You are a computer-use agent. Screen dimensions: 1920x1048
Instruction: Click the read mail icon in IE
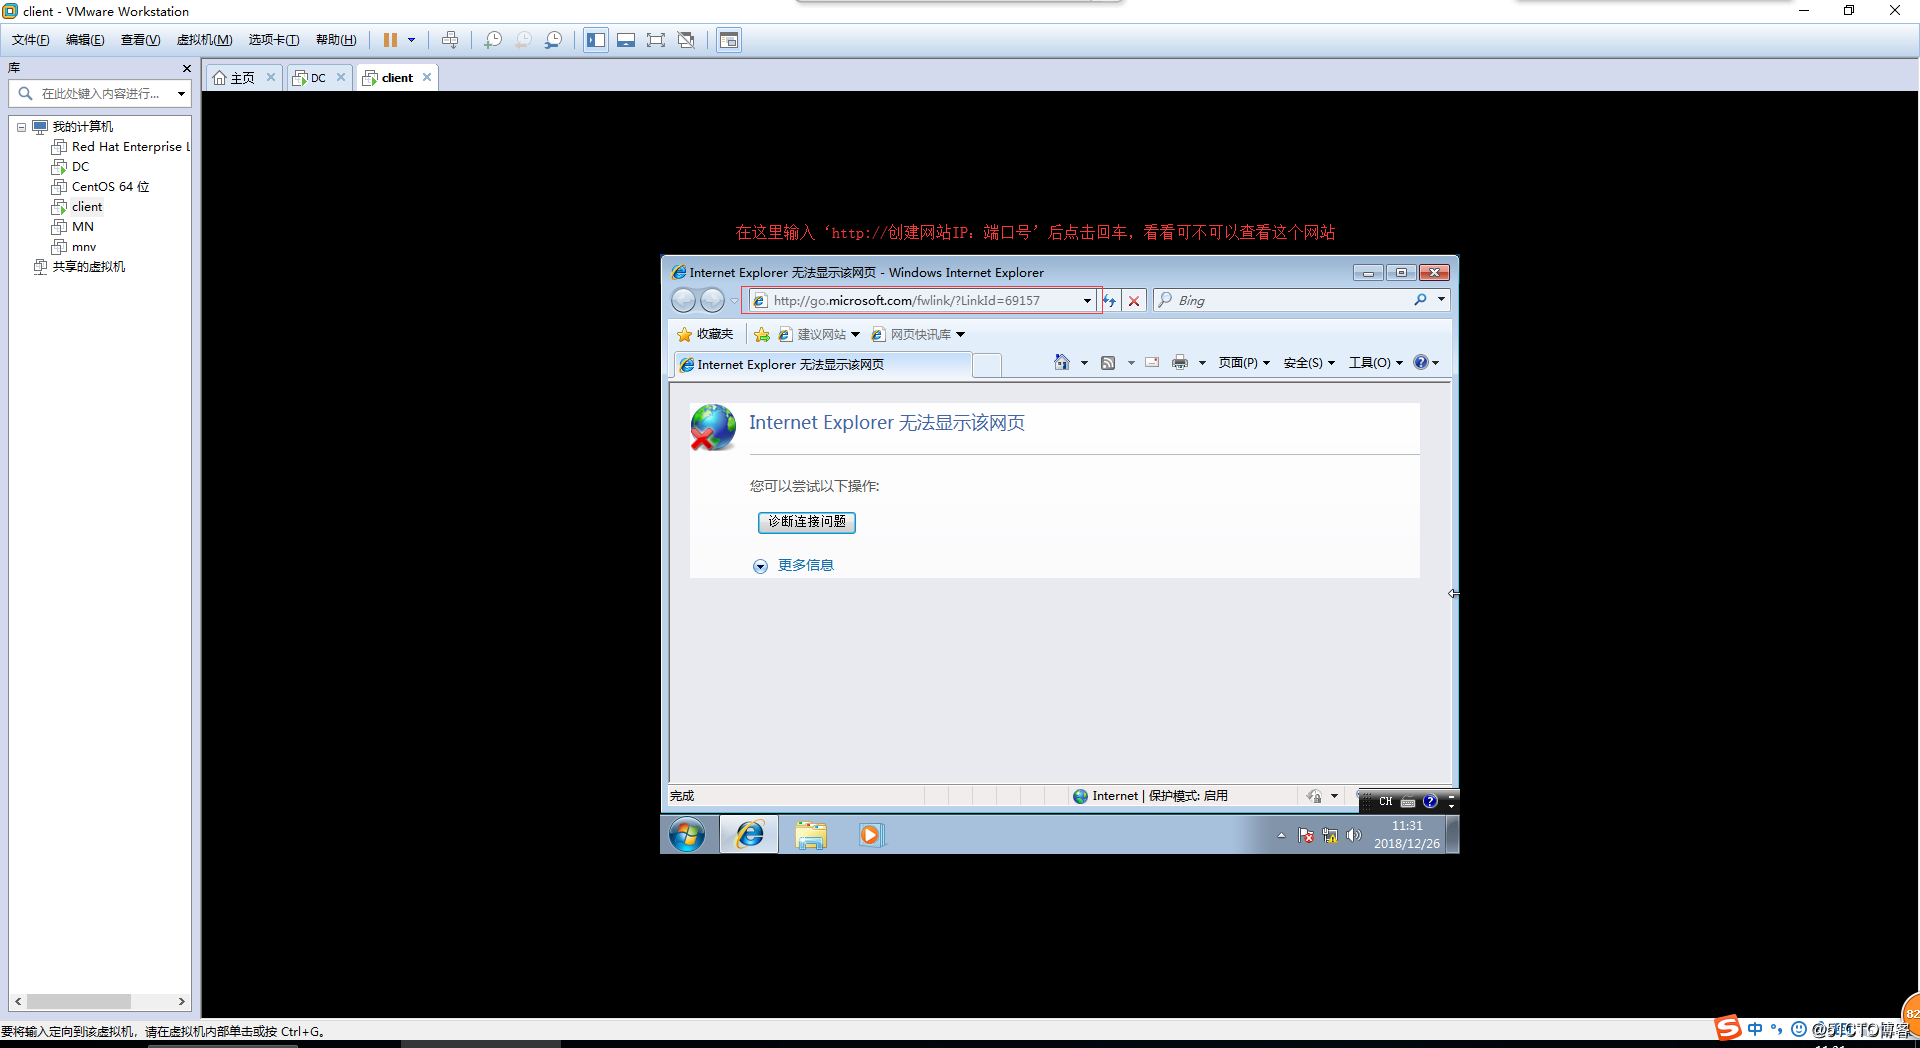pyautogui.click(x=1152, y=363)
